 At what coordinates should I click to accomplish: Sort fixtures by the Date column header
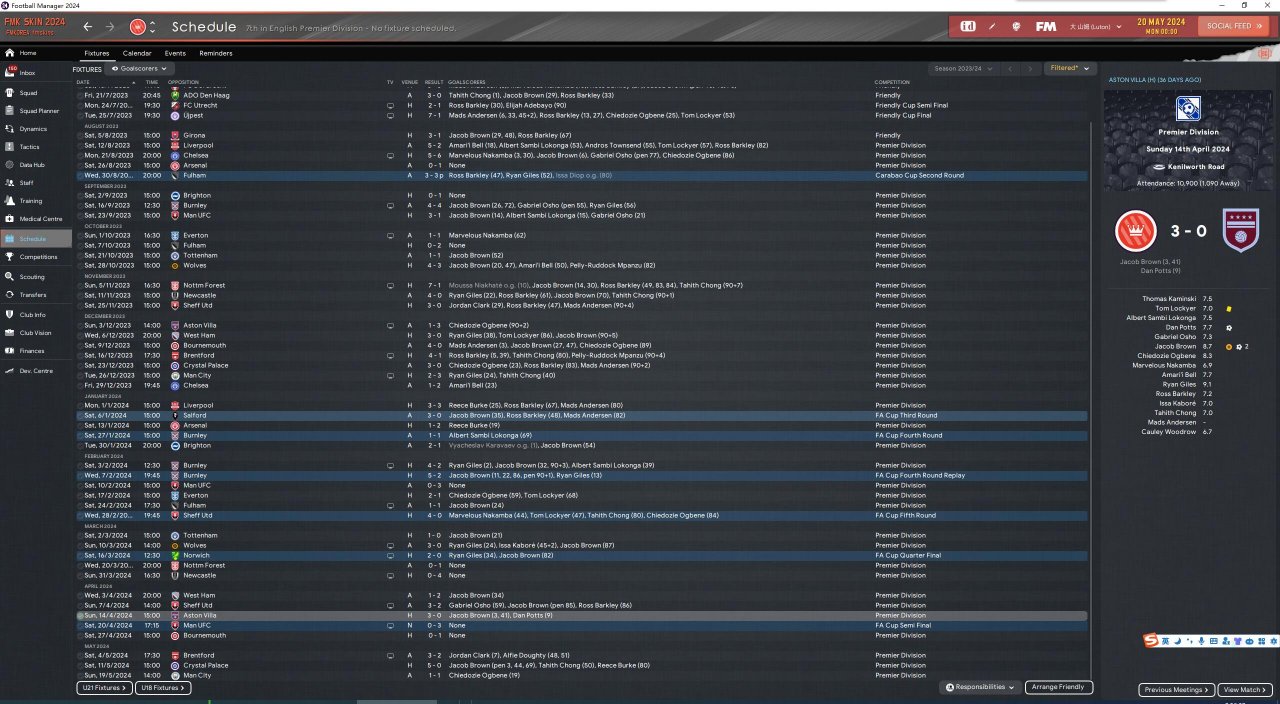83,82
